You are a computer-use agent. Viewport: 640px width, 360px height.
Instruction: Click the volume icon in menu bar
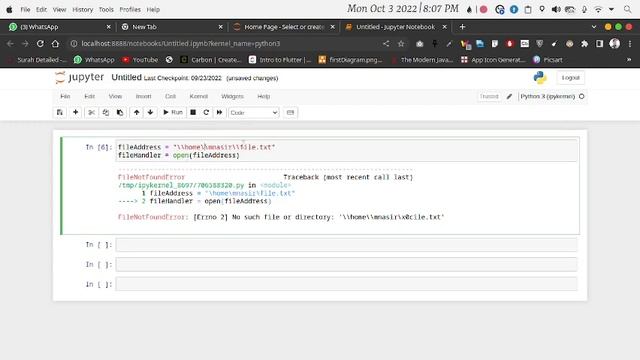click(556, 9)
